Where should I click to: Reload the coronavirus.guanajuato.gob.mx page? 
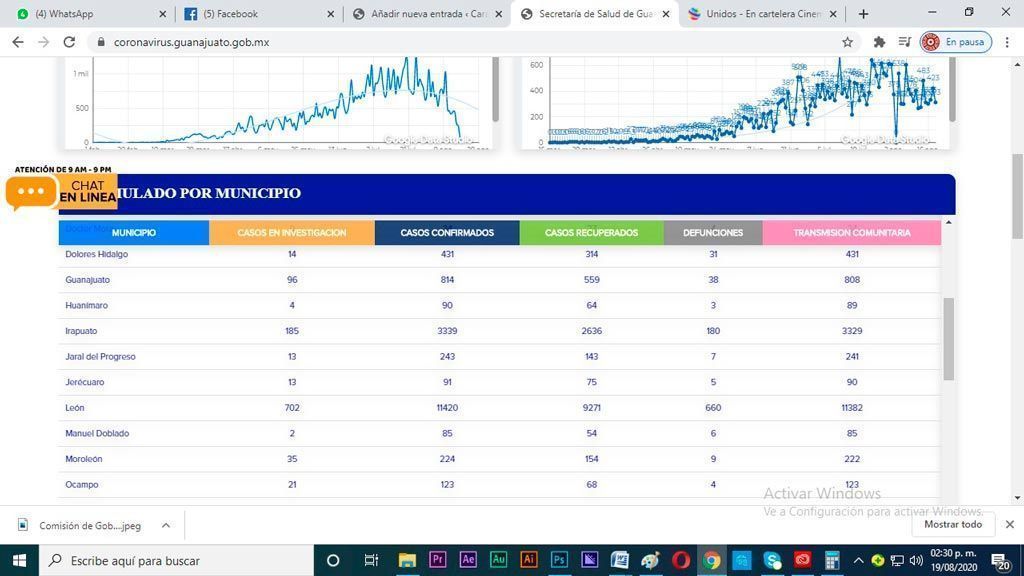click(x=69, y=42)
